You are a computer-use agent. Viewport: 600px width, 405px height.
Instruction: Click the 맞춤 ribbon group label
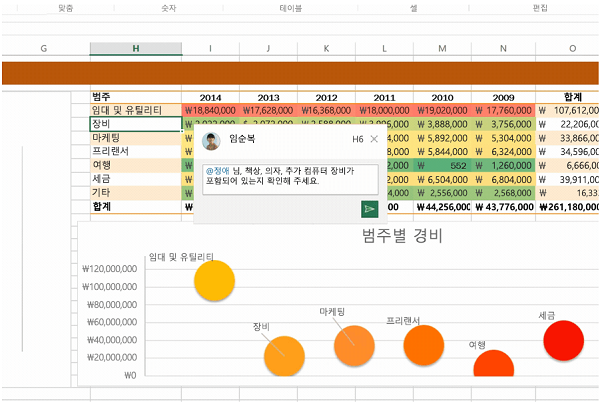[65, 8]
